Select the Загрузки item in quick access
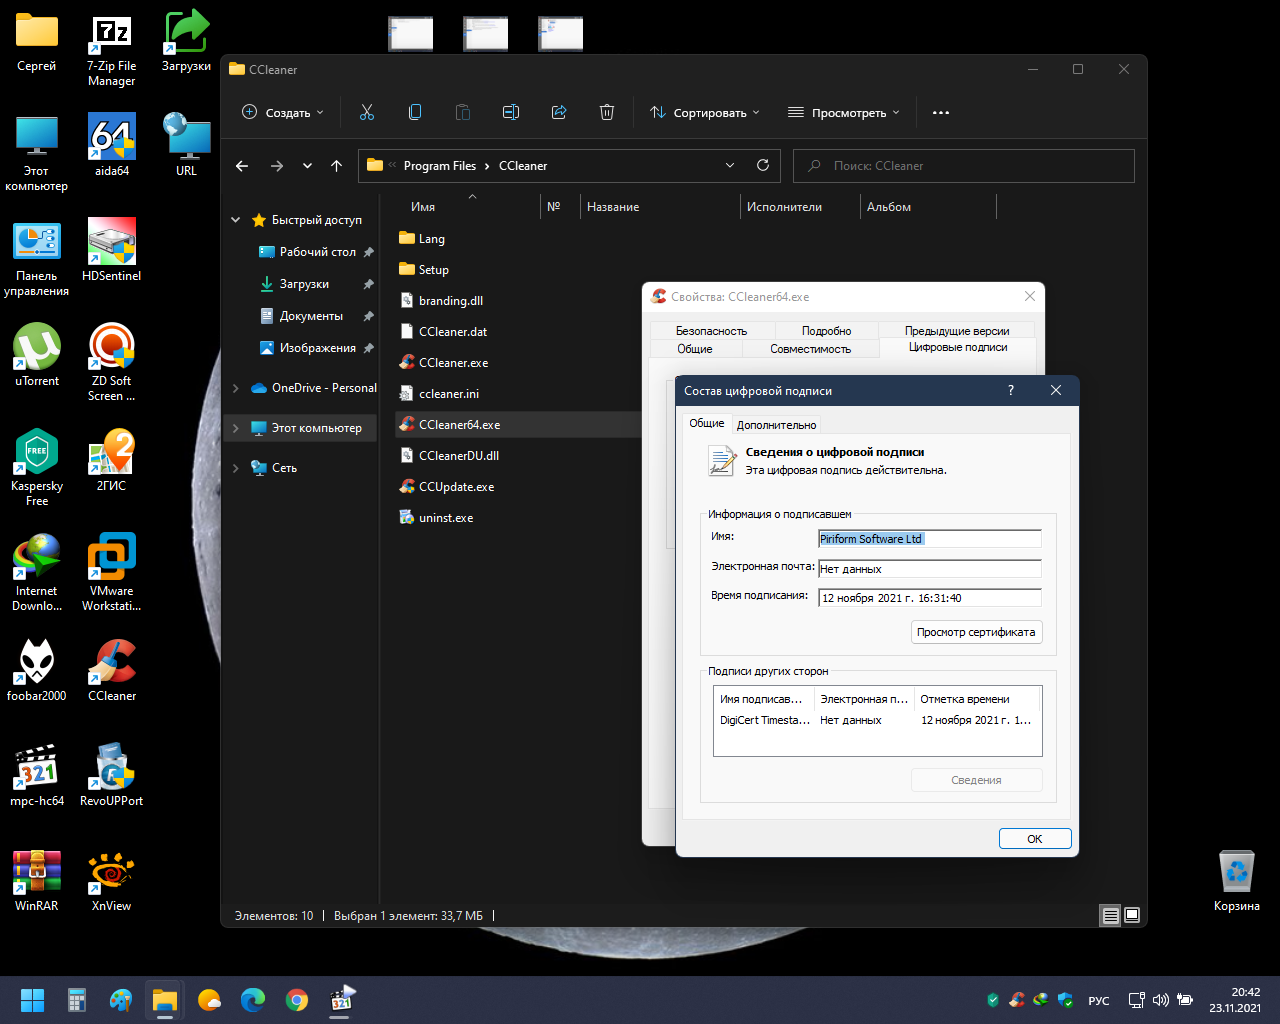 [x=305, y=284]
